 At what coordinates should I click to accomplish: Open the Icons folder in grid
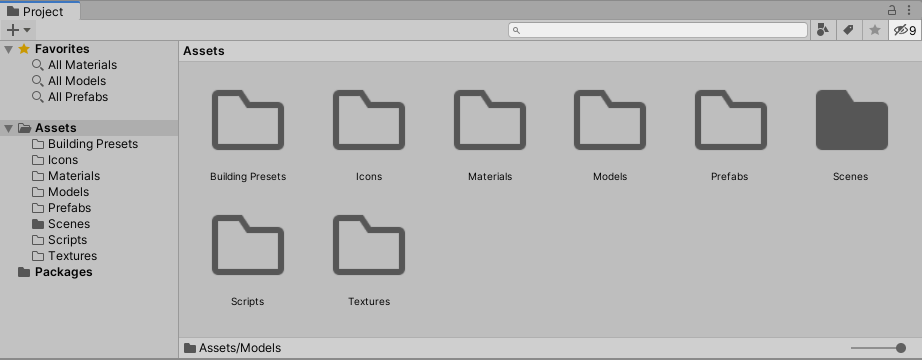point(369,120)
